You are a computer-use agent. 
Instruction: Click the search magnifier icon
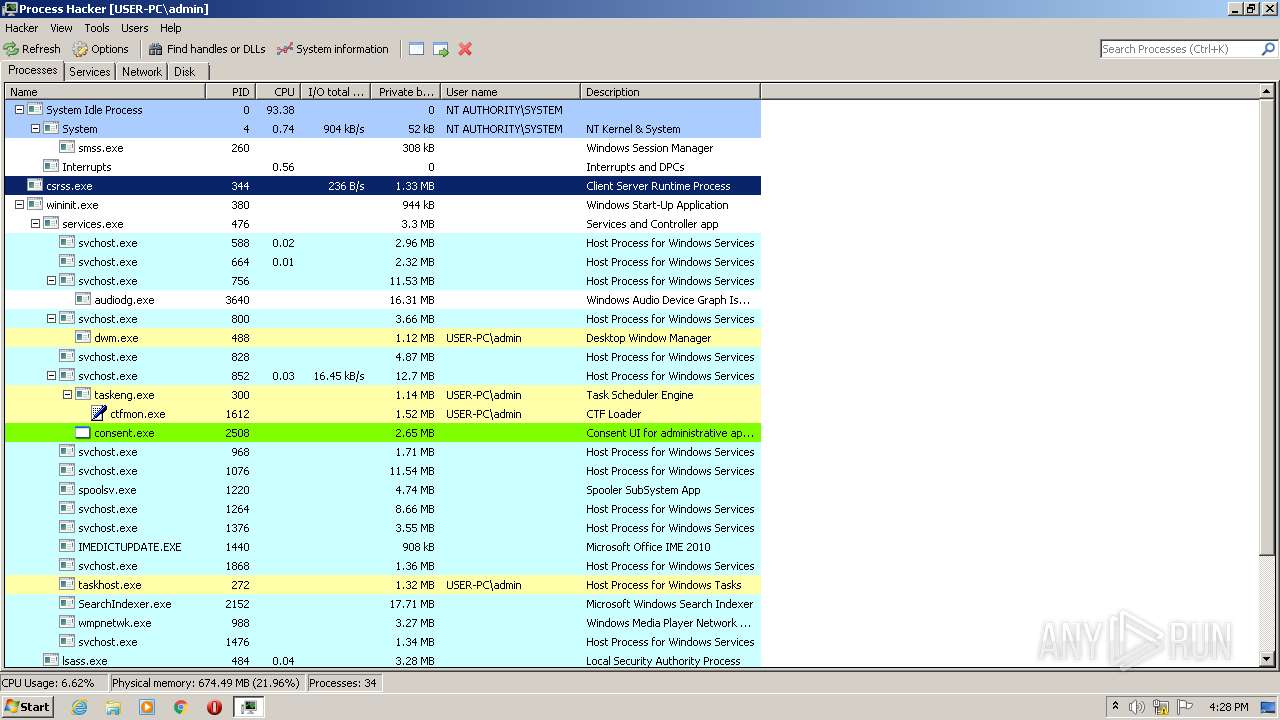[x=1268, y=49]
